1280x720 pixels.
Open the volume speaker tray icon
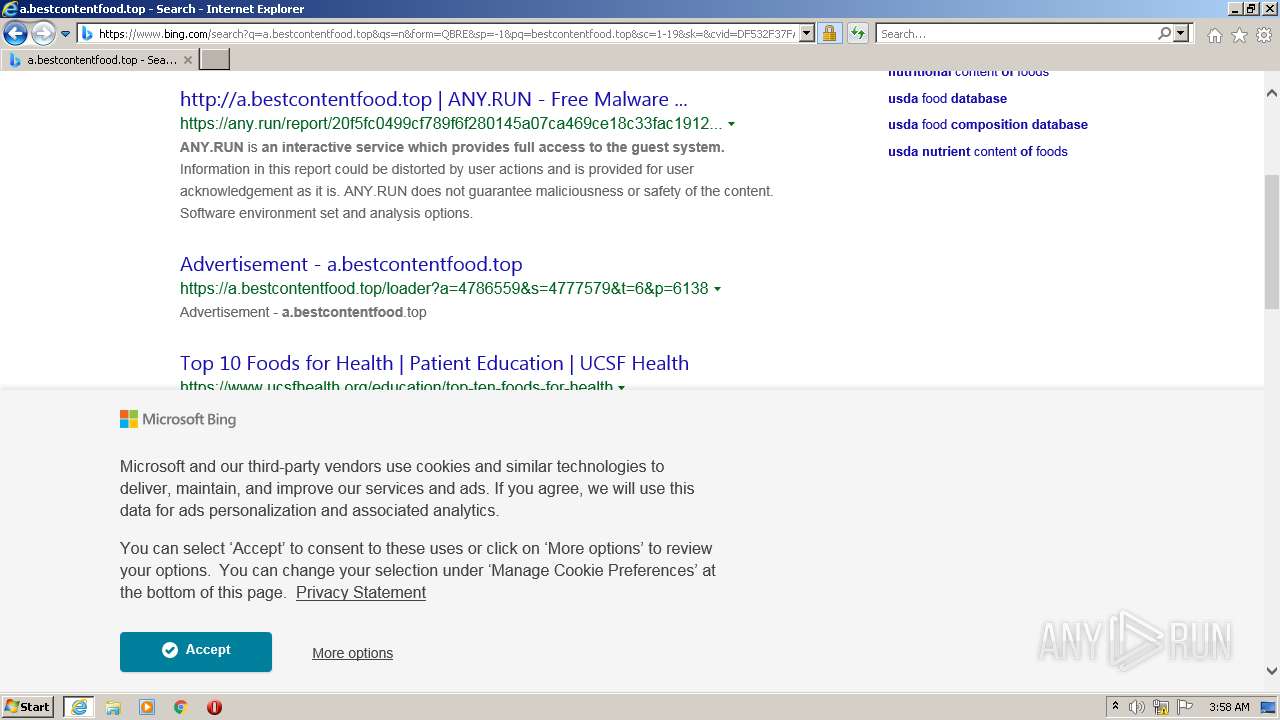pos(1137,707)
